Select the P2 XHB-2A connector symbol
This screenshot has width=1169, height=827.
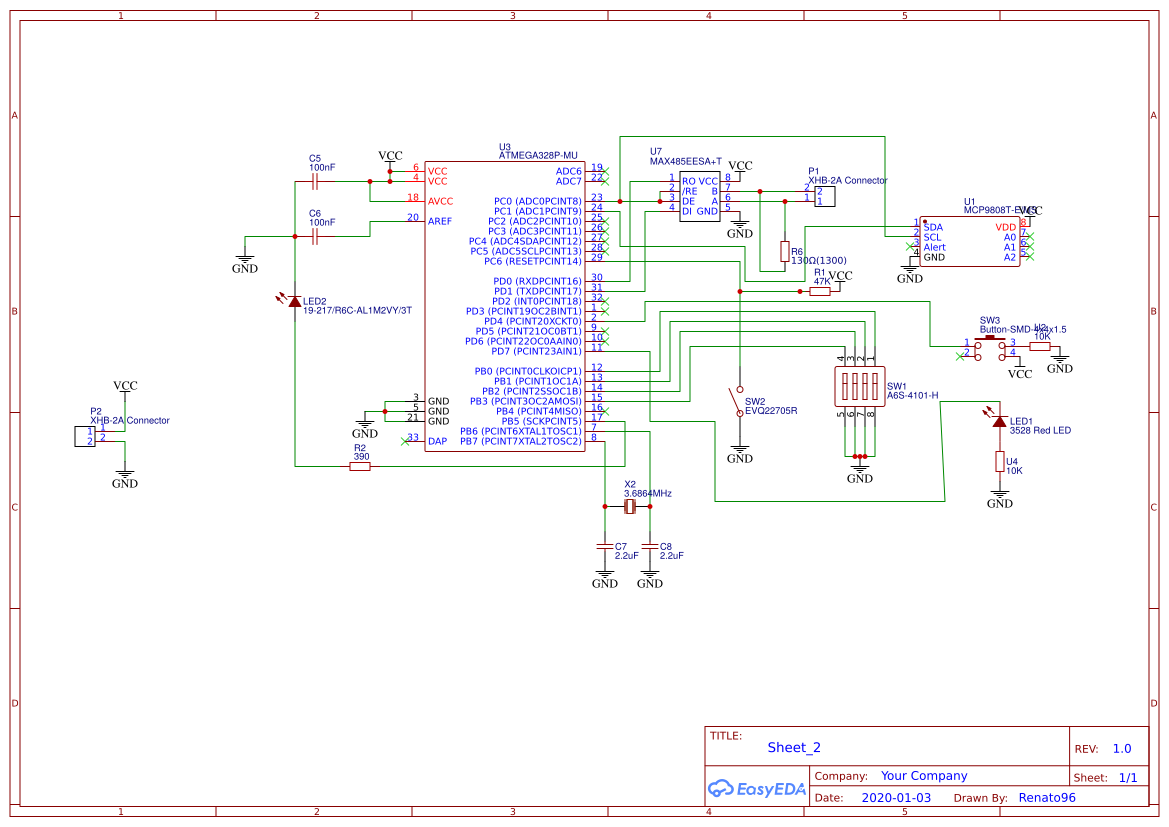coord(84,436)
